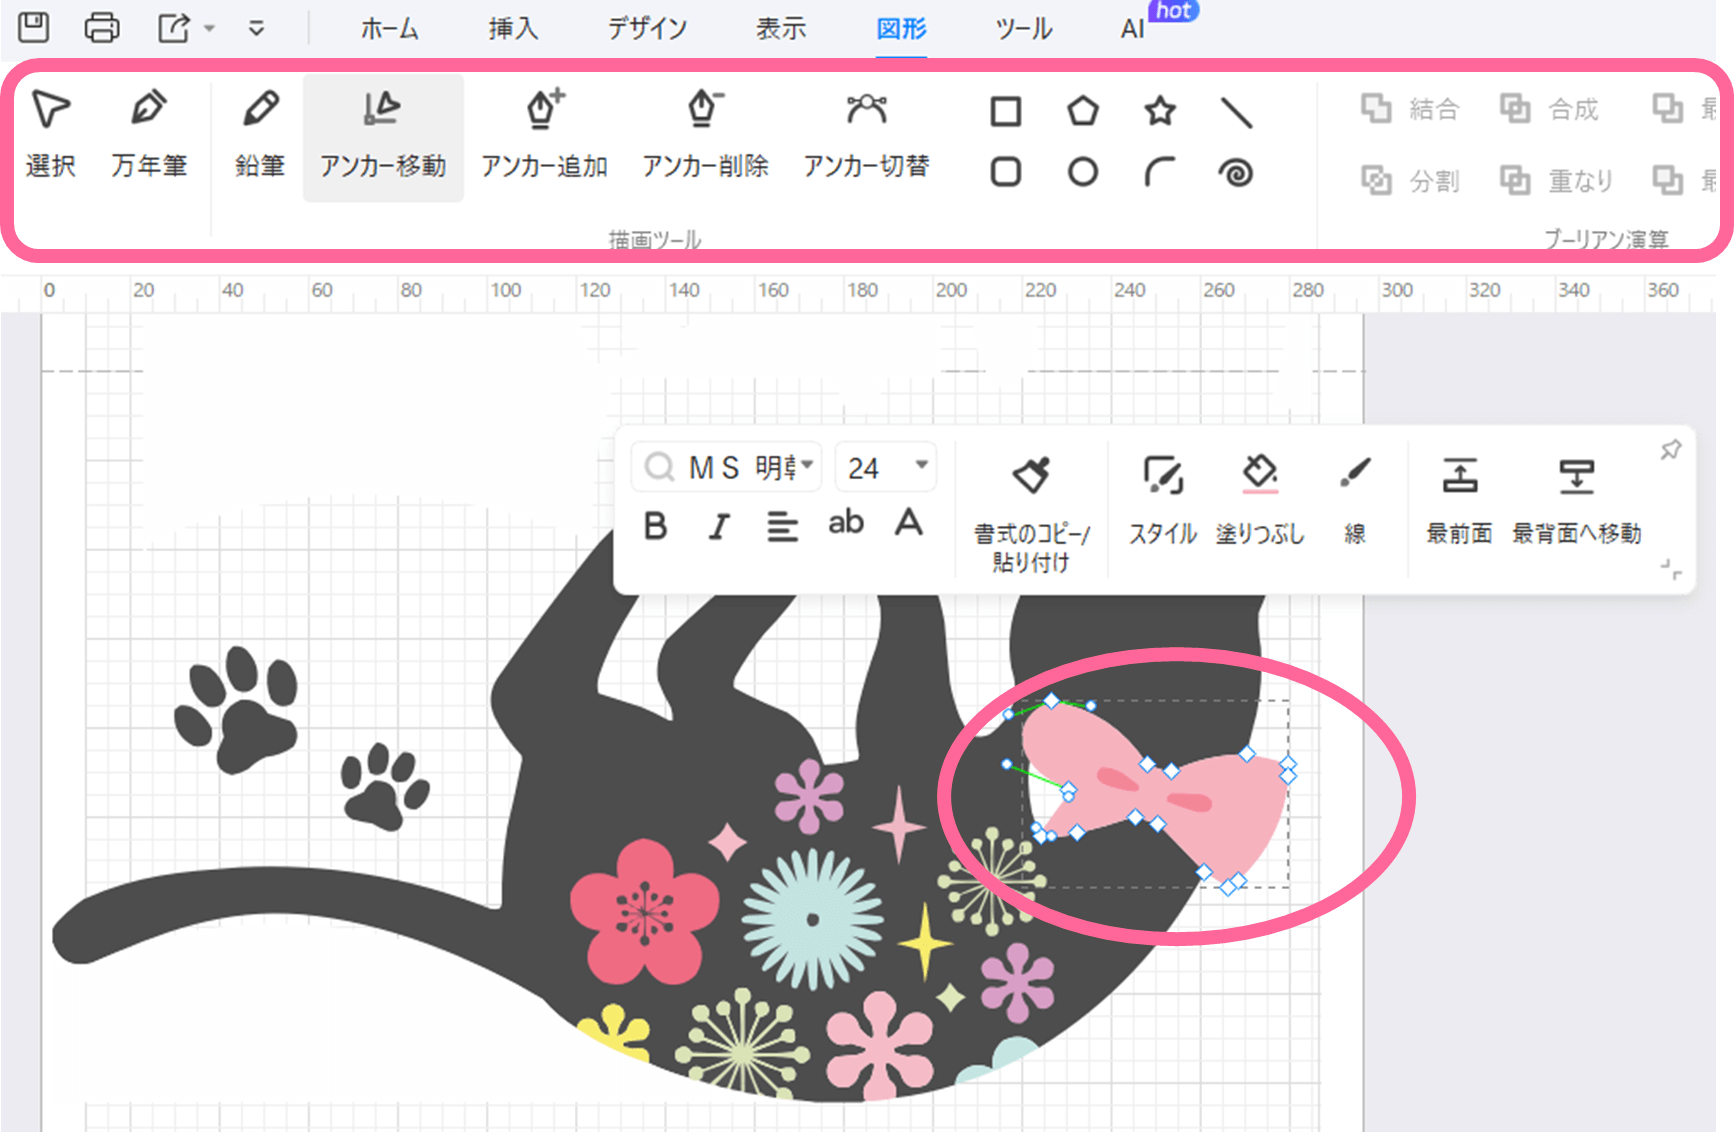Click the 書式のコピー format painter icon

click(1031, 476)
